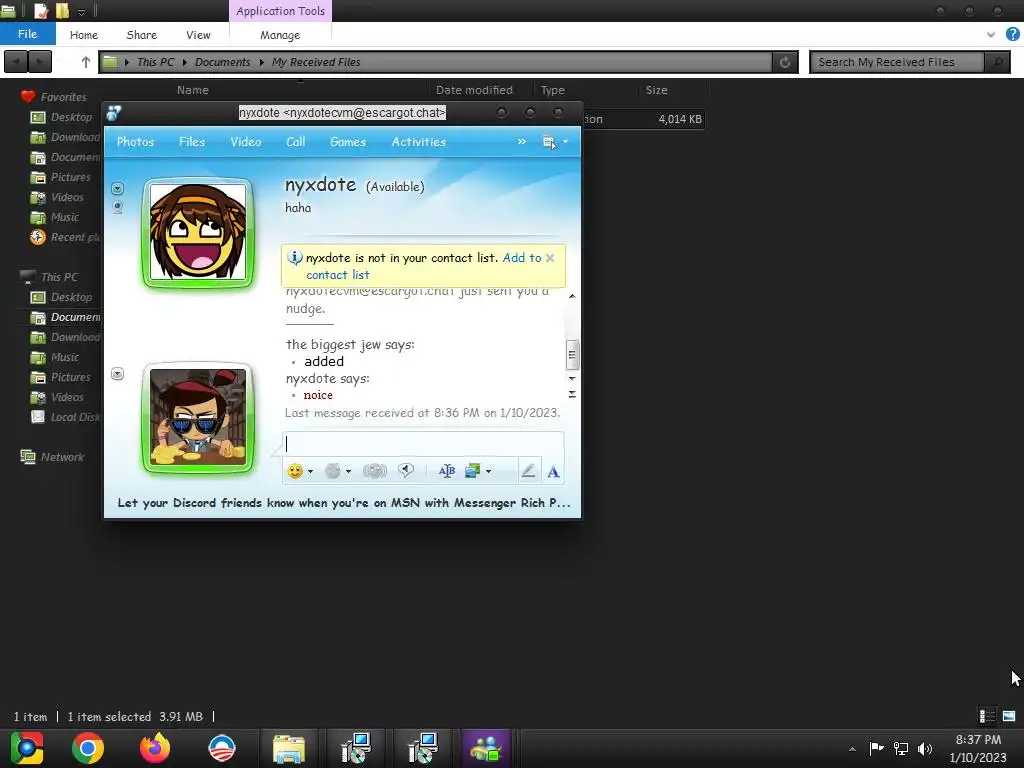This screenshot has width=1024, height=768.
Task: Click the webcam icon beside nyxdote's avatar
Action: pos(118,207)
